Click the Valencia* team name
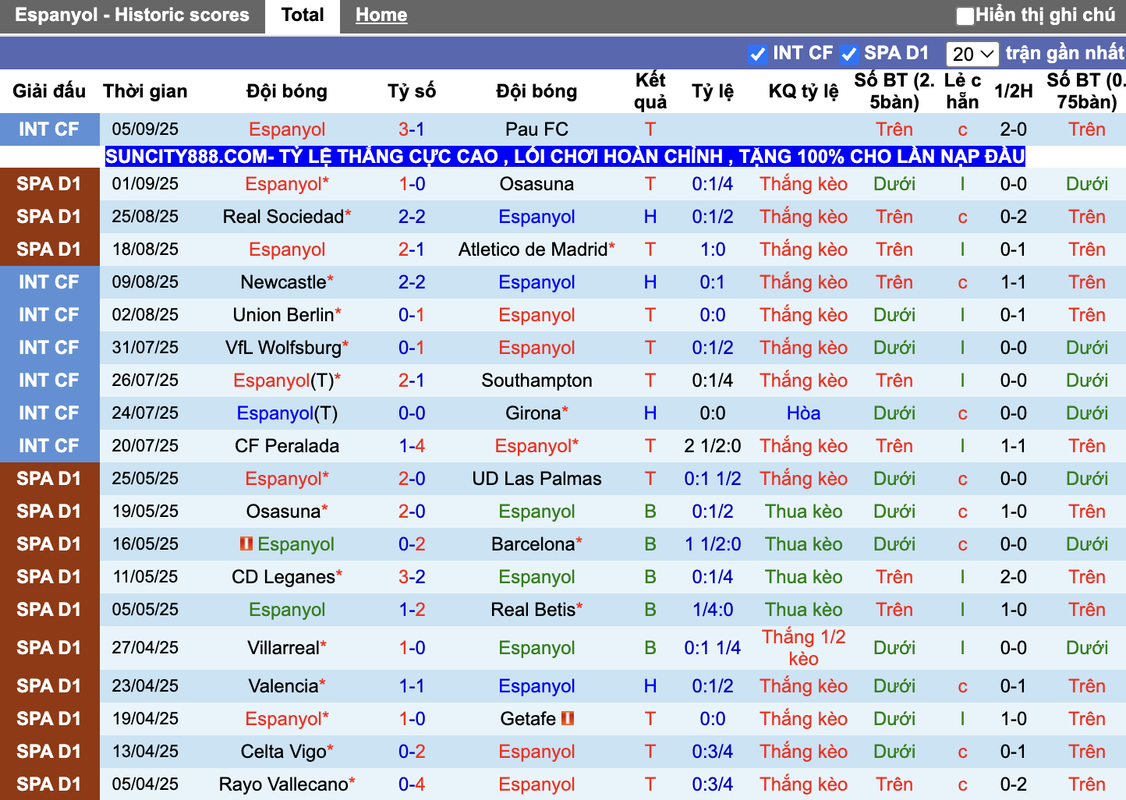This screenshot has width=1126, height=800. coord(287,686)
